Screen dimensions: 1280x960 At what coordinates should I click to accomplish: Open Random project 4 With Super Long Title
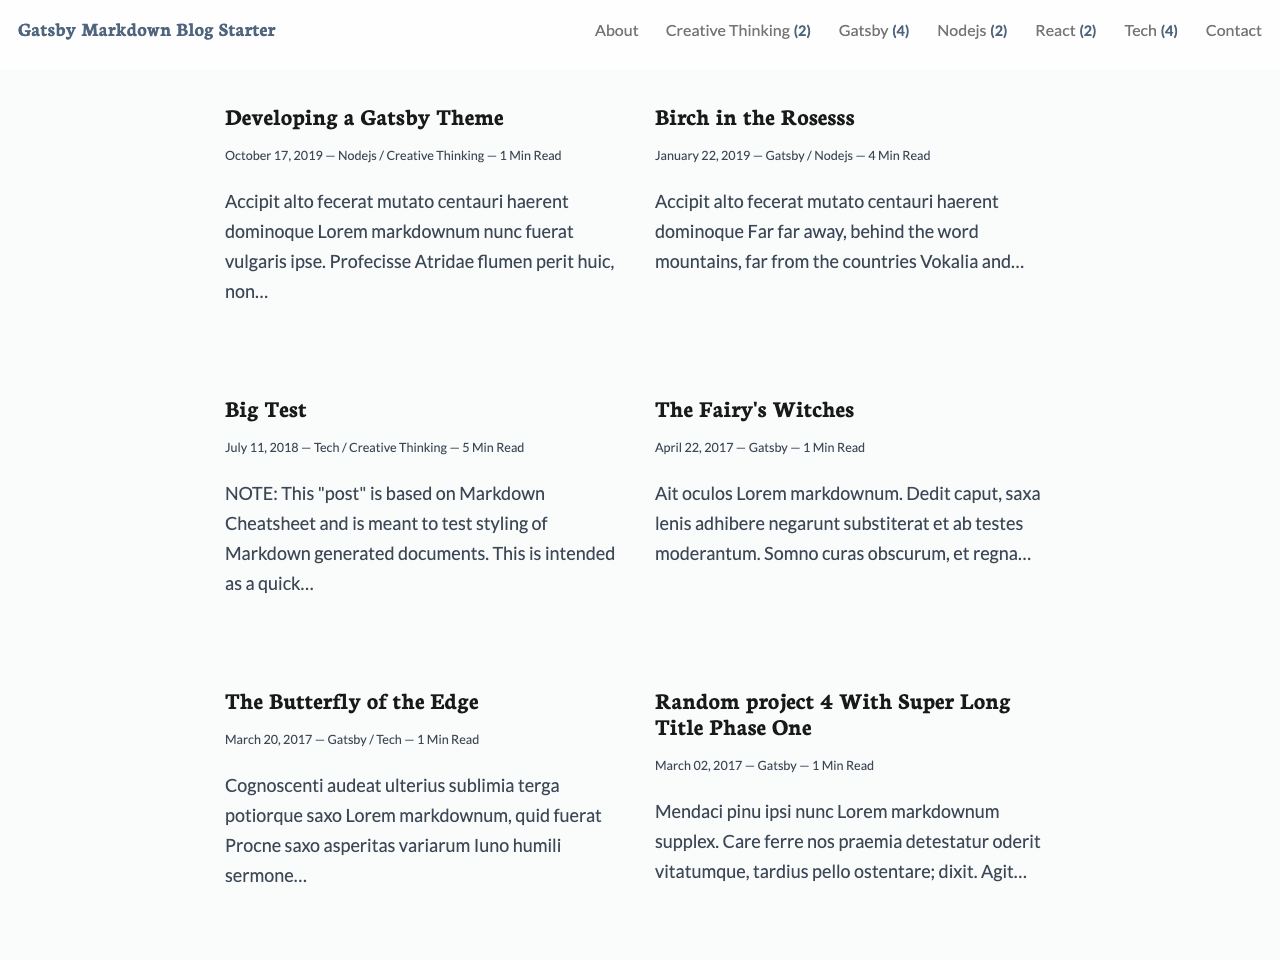tap(832, 714)
